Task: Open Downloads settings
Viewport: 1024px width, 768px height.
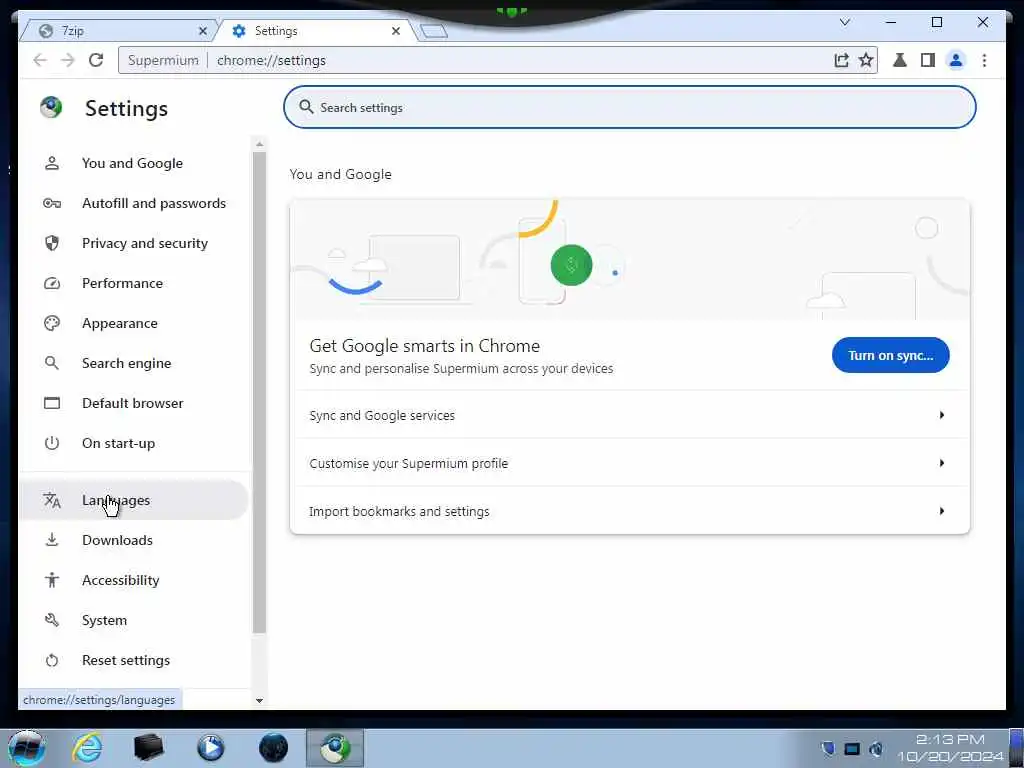Action: click(134, 540)
